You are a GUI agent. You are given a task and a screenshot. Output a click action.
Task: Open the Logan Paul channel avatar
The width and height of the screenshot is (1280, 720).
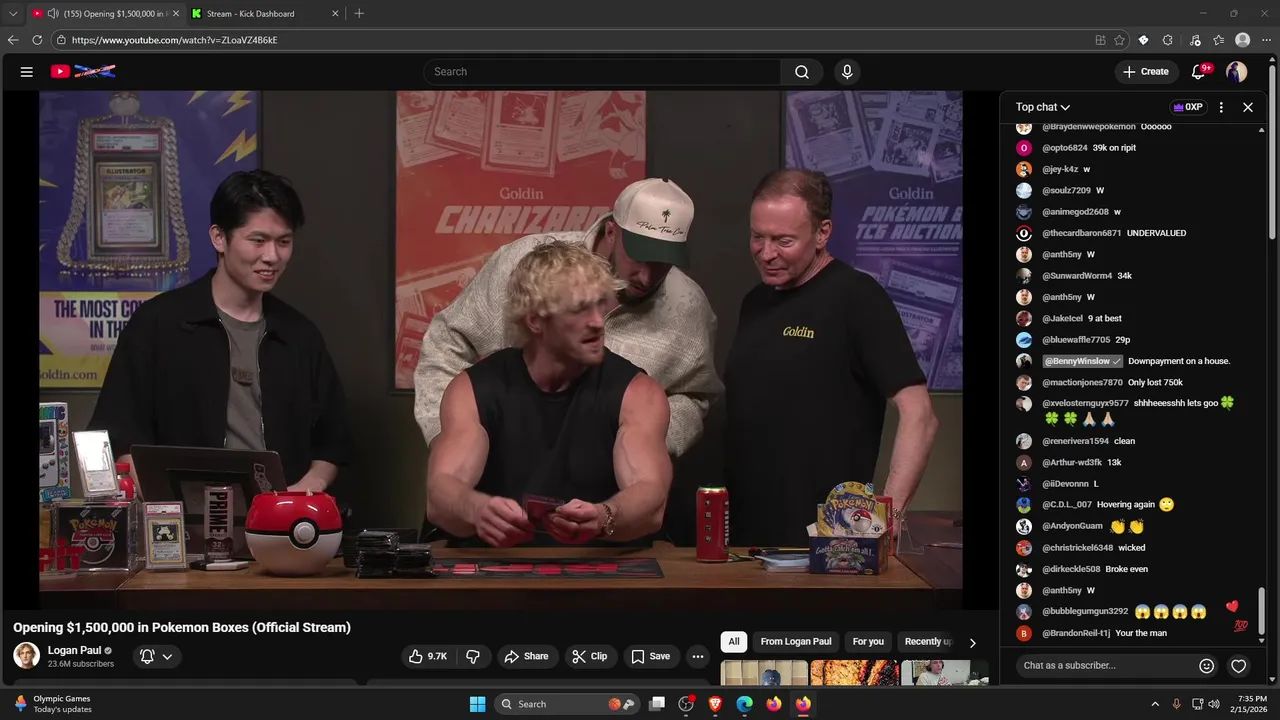26,656
